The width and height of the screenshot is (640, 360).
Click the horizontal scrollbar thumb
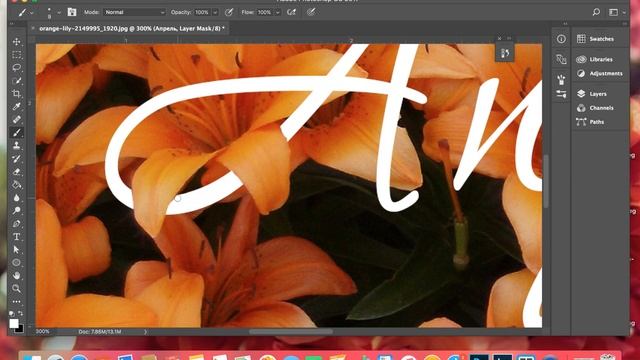[291, 331]
